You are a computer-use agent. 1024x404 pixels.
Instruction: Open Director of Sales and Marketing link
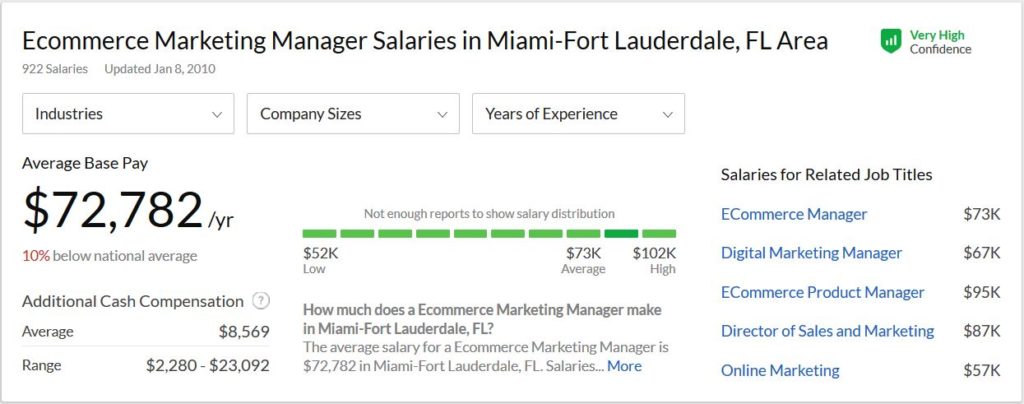(x=827, y=331)
